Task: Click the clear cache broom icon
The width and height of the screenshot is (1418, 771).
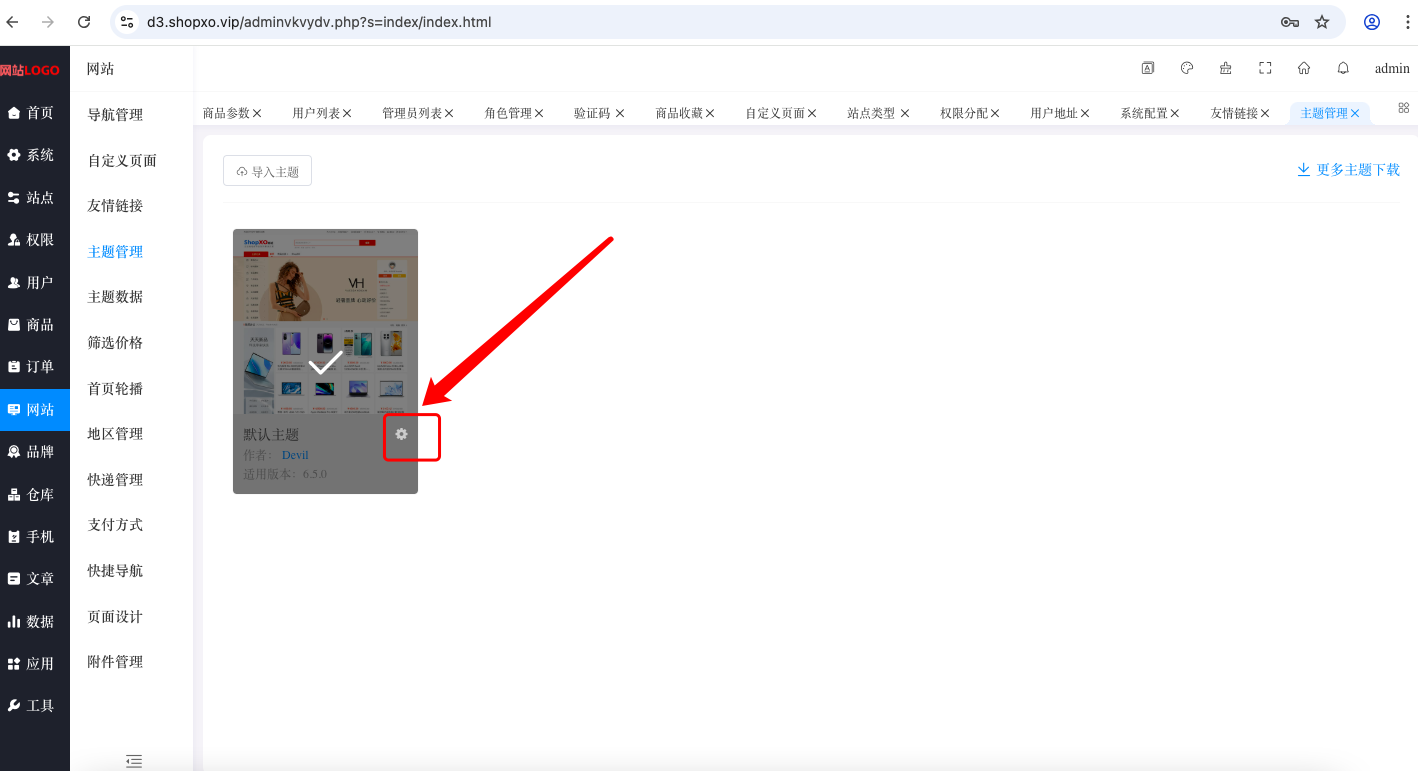Action: pyautogui.click(x=1226, y=68)
